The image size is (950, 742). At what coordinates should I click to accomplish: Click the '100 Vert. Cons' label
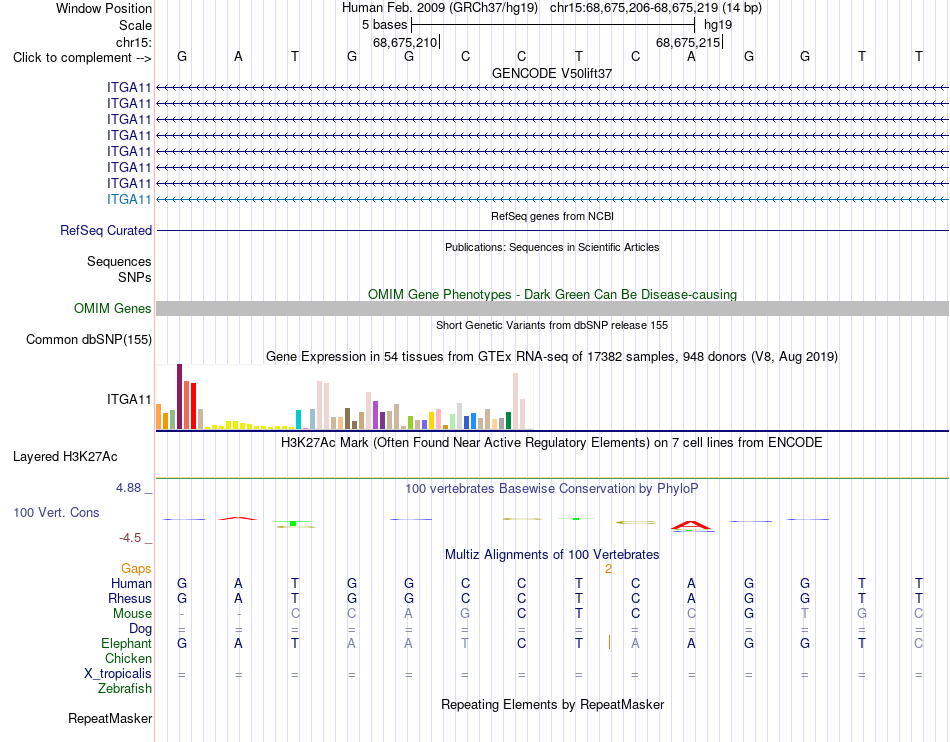(56, 512)
